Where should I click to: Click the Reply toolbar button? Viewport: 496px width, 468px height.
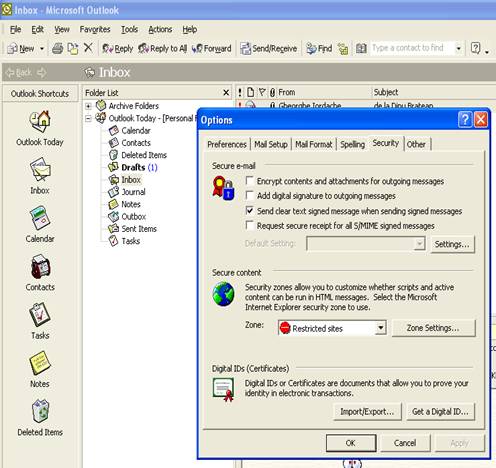(117, 49)
